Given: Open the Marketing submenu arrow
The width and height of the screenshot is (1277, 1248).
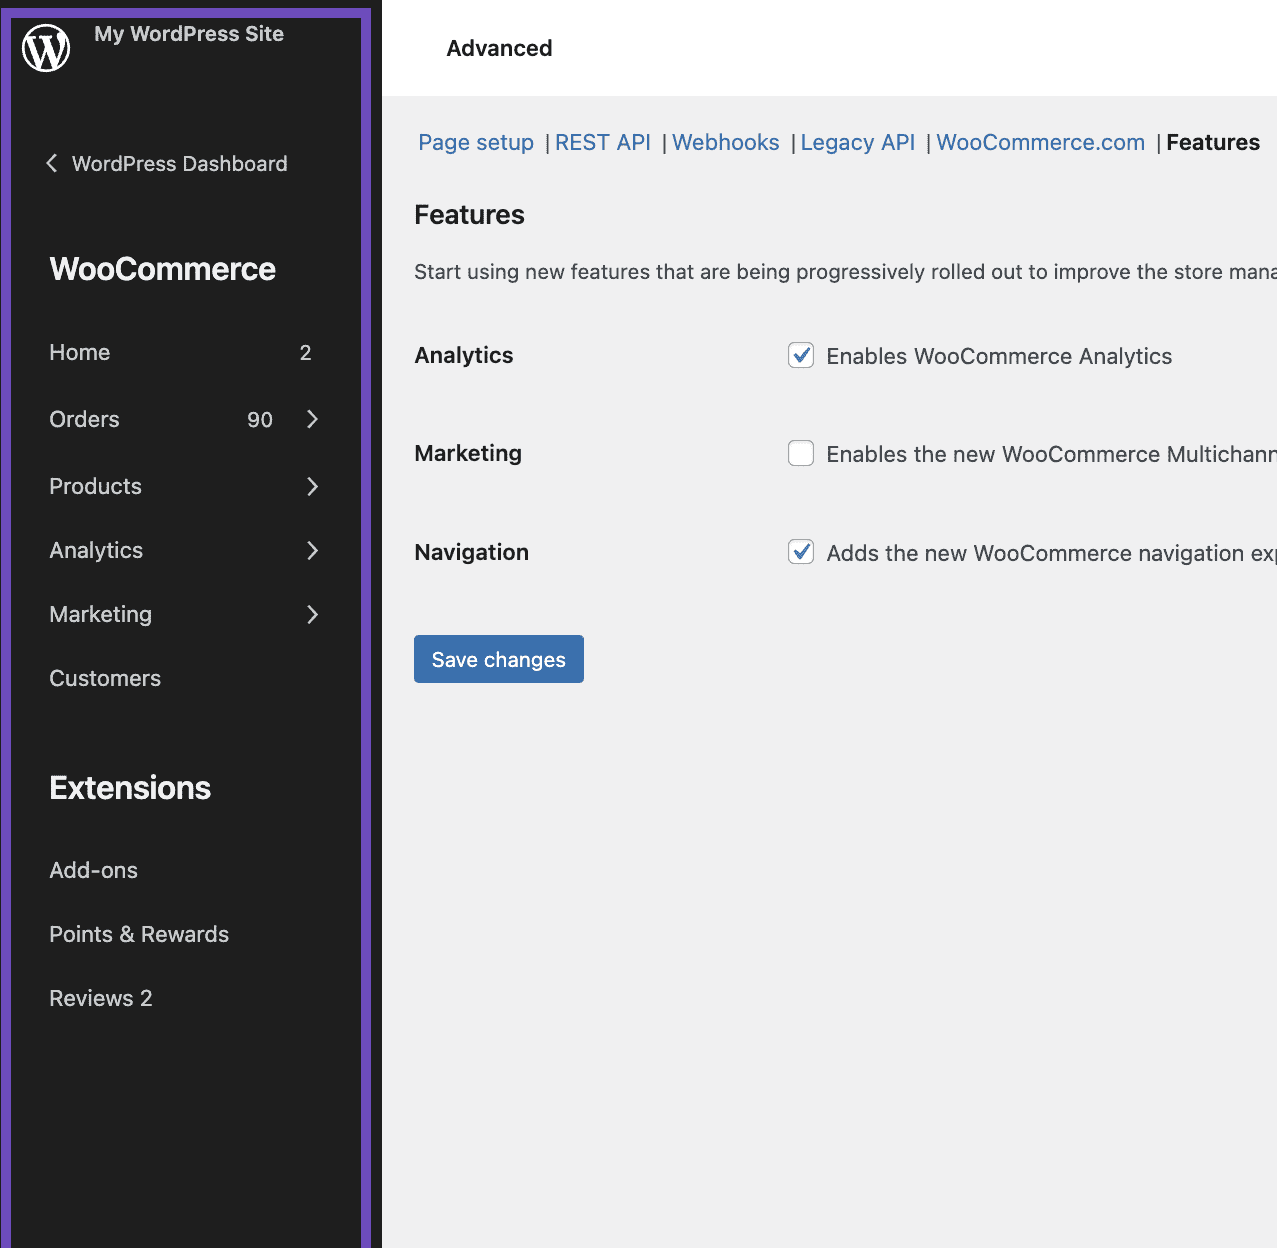Looking at the screenshot, I should [x=312, y=614].
